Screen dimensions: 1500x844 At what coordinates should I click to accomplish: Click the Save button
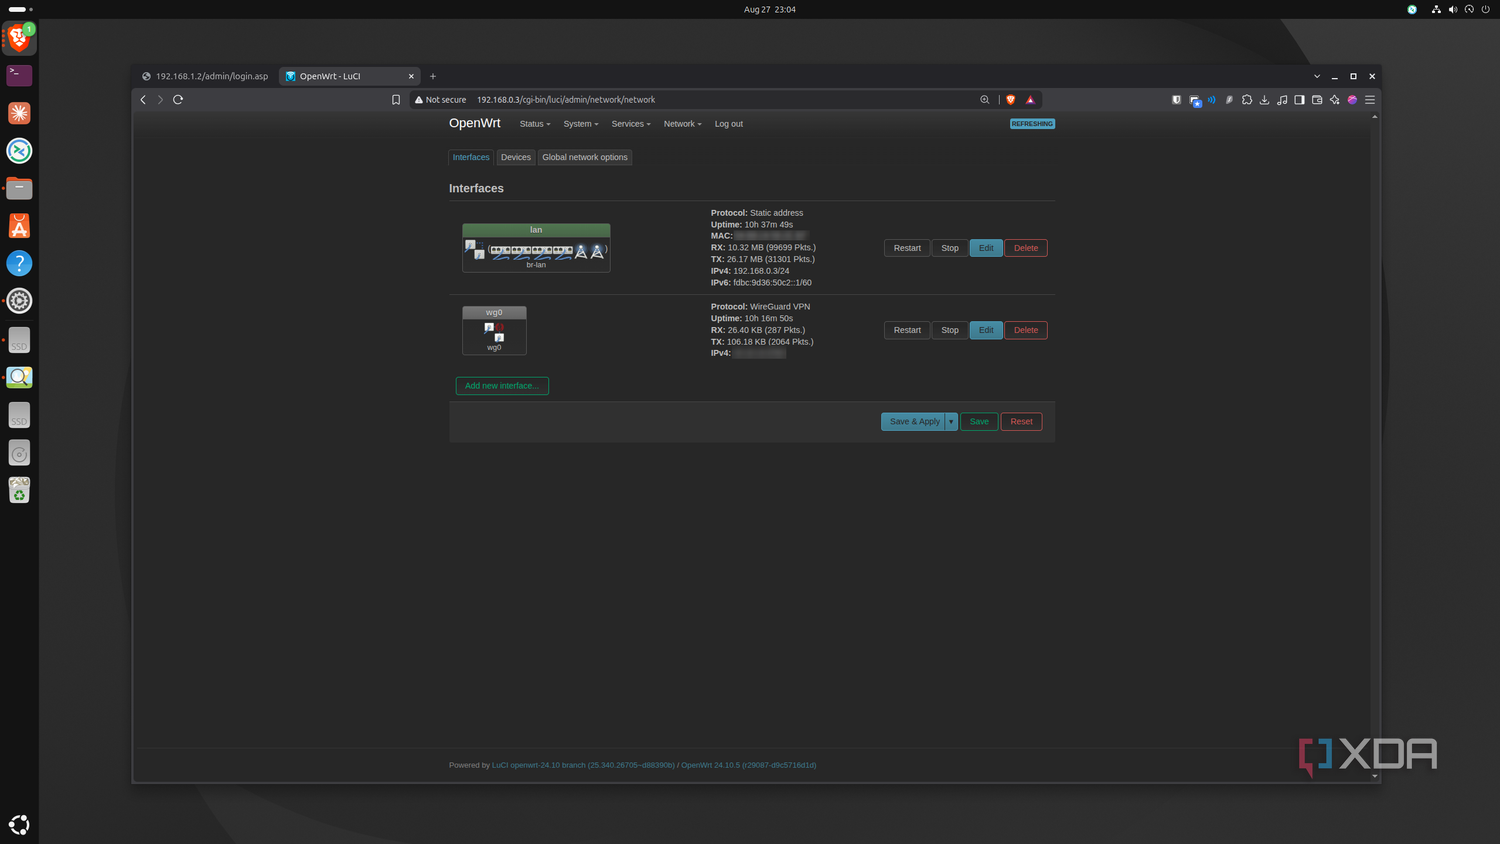coord(979,422)
